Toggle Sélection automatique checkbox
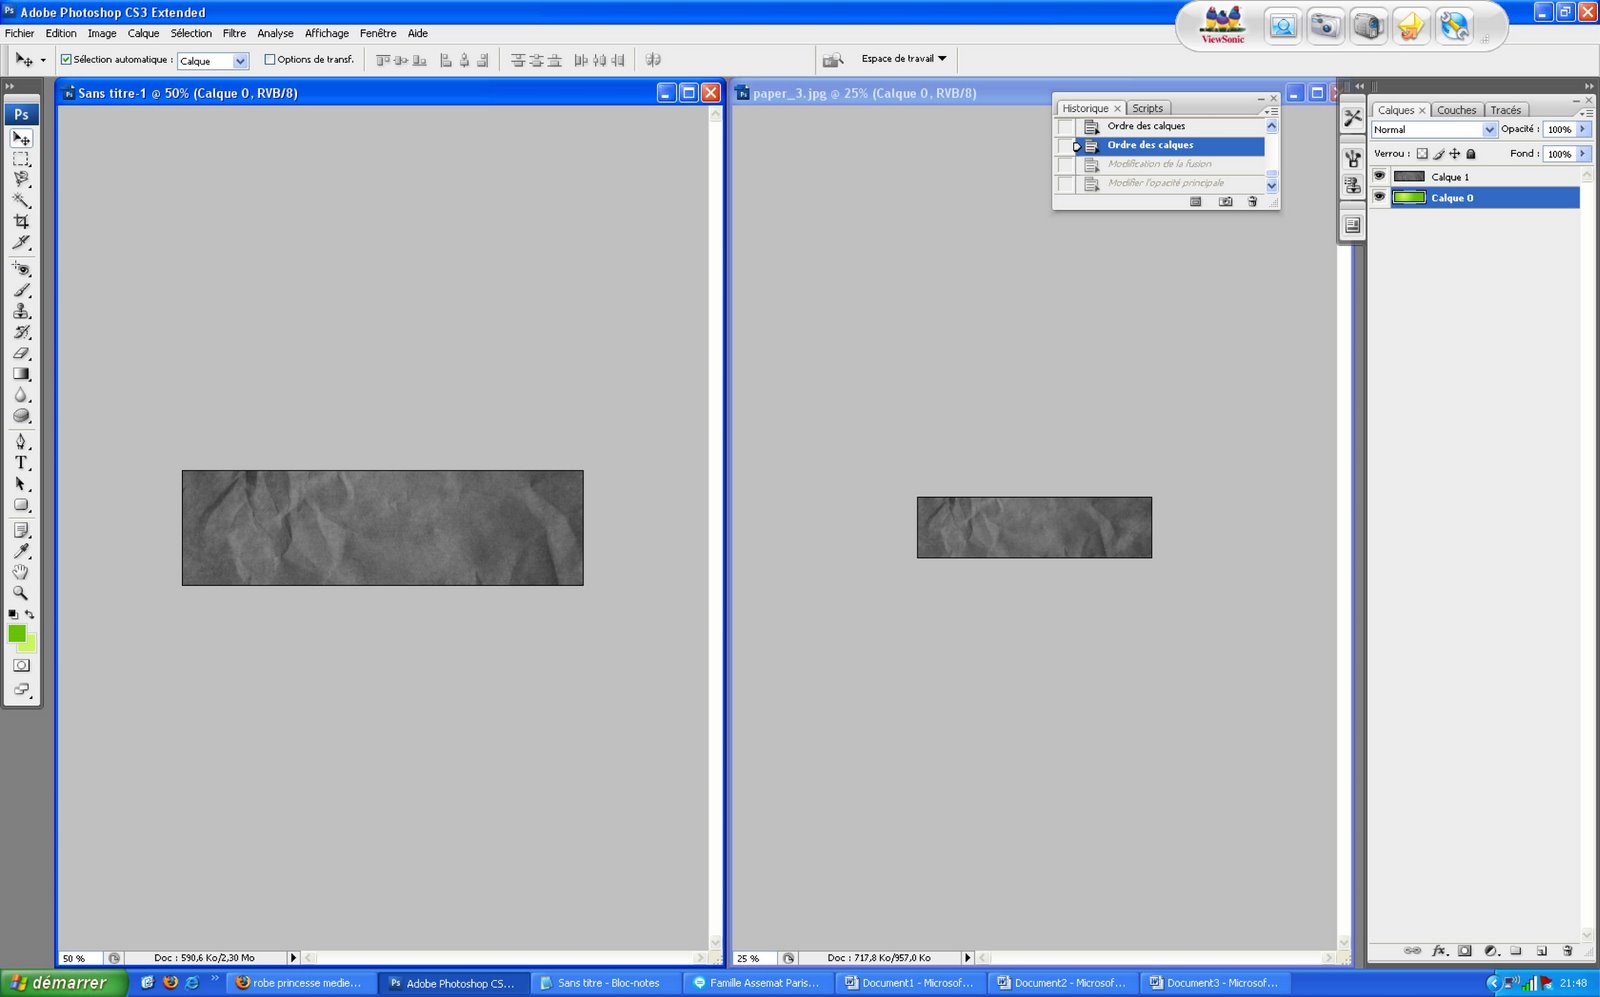Image resolution: width=1600 pixels, height=997 pixels. [x=66, y=60]
